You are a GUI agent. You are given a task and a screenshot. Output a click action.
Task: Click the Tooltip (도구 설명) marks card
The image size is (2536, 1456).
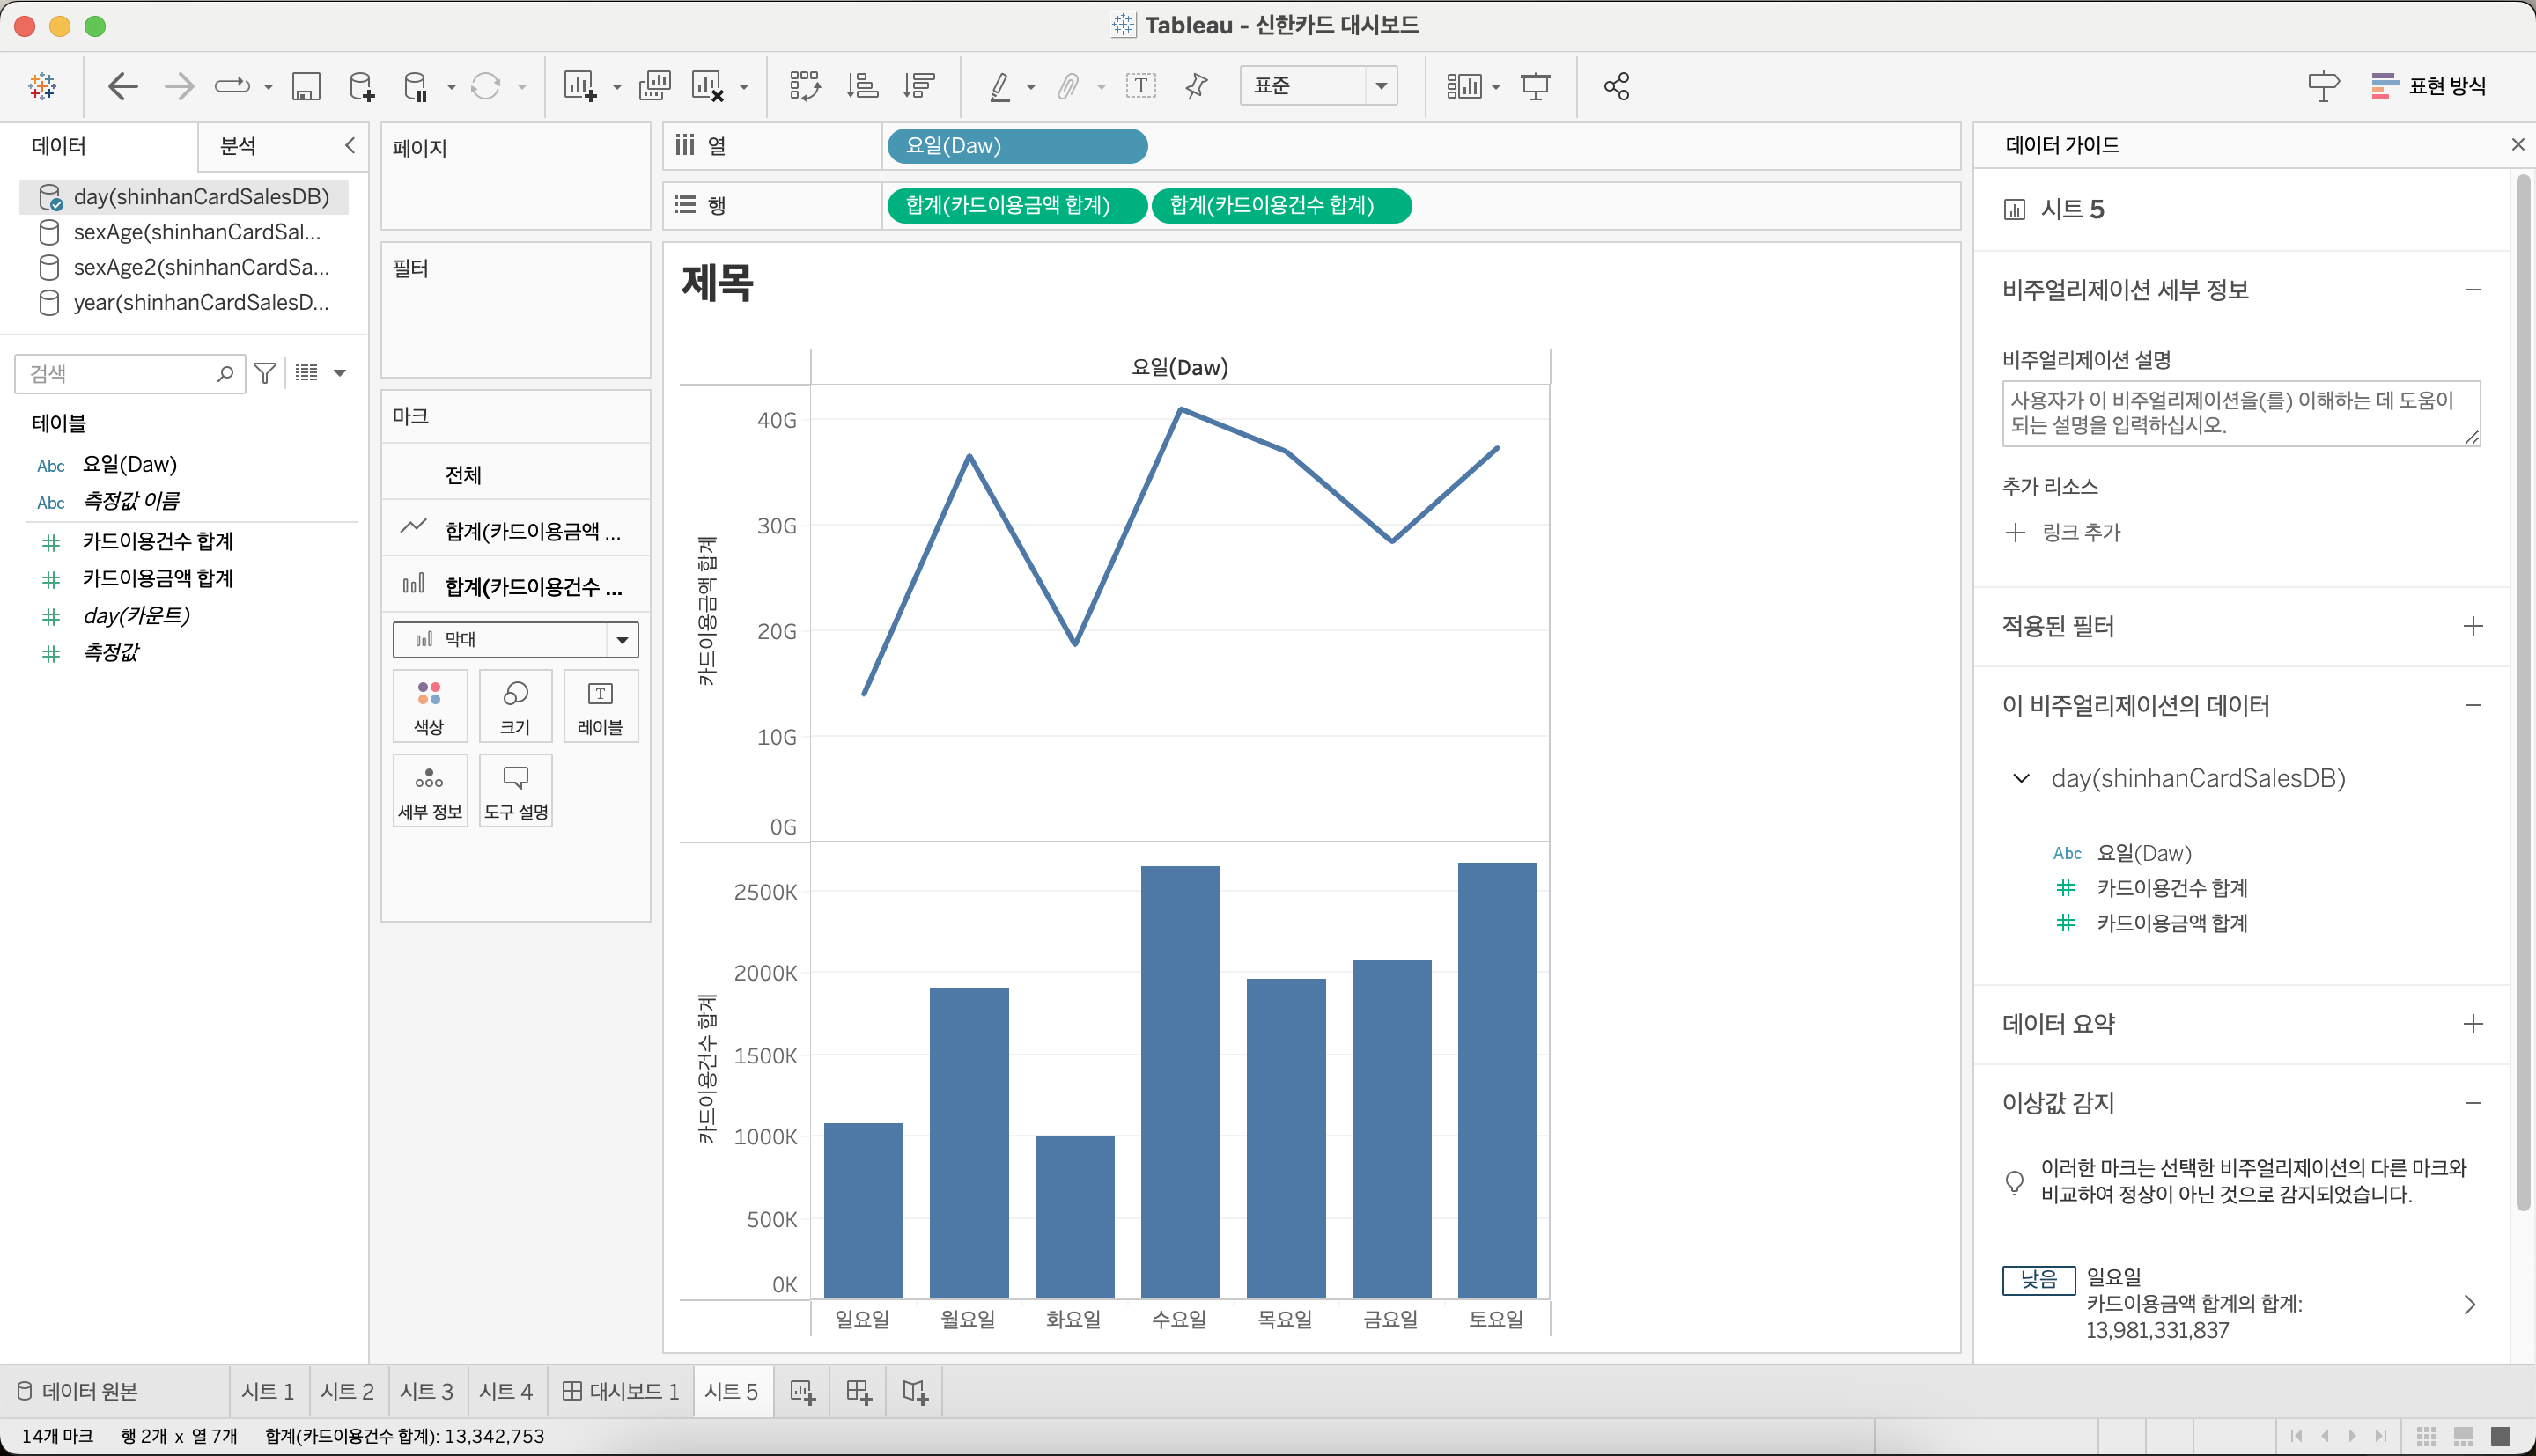point(516,791)
